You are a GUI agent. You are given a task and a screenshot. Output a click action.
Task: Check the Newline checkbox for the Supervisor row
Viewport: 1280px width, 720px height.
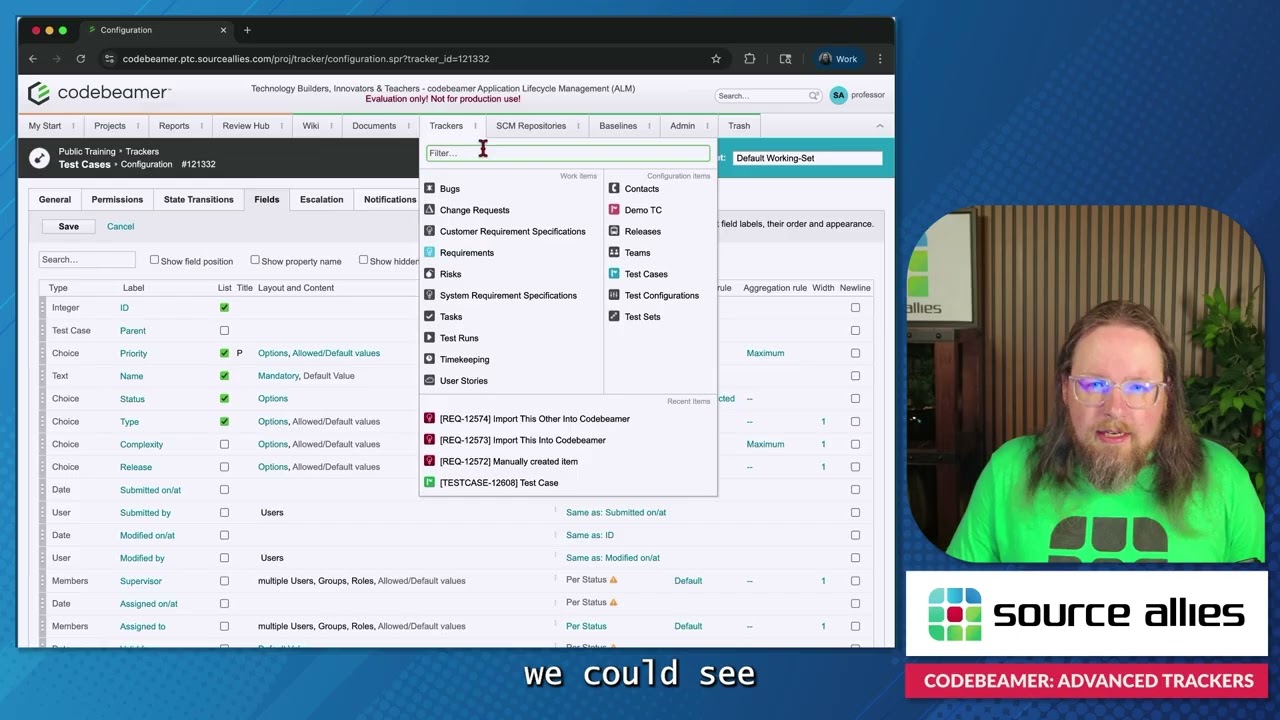coord(855,581)
